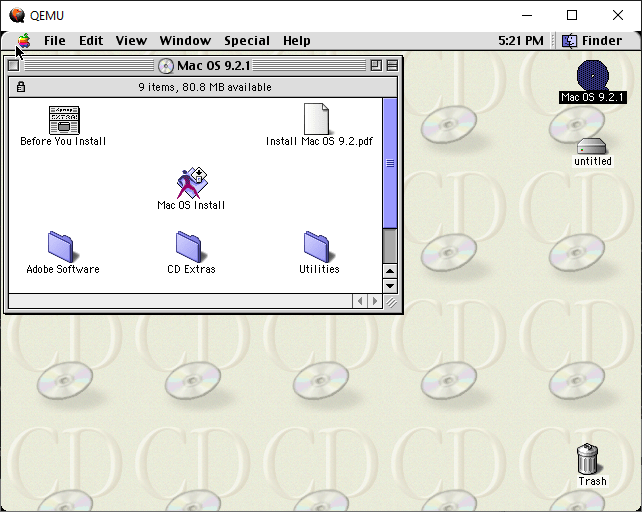The width and height of the screenshot is (642, 512).
Task: Click the horizontal scrollbar right arrow
Action: tap(375, 301)
